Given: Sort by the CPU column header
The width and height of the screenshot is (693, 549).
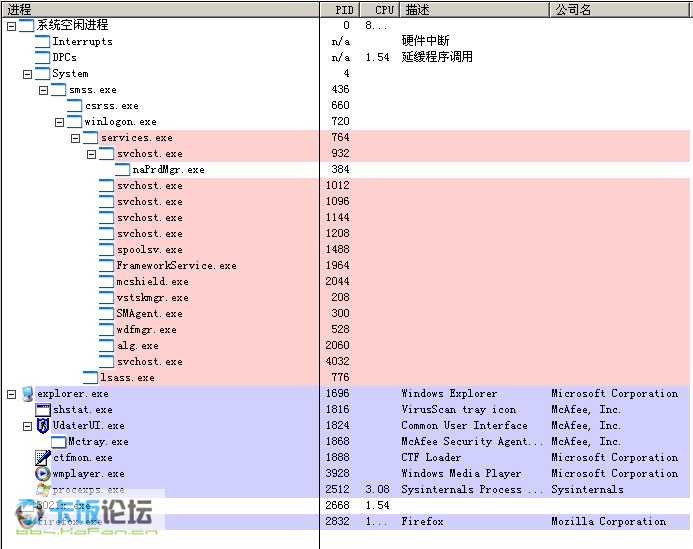Looking at the screenshot, I should [380, 9].
